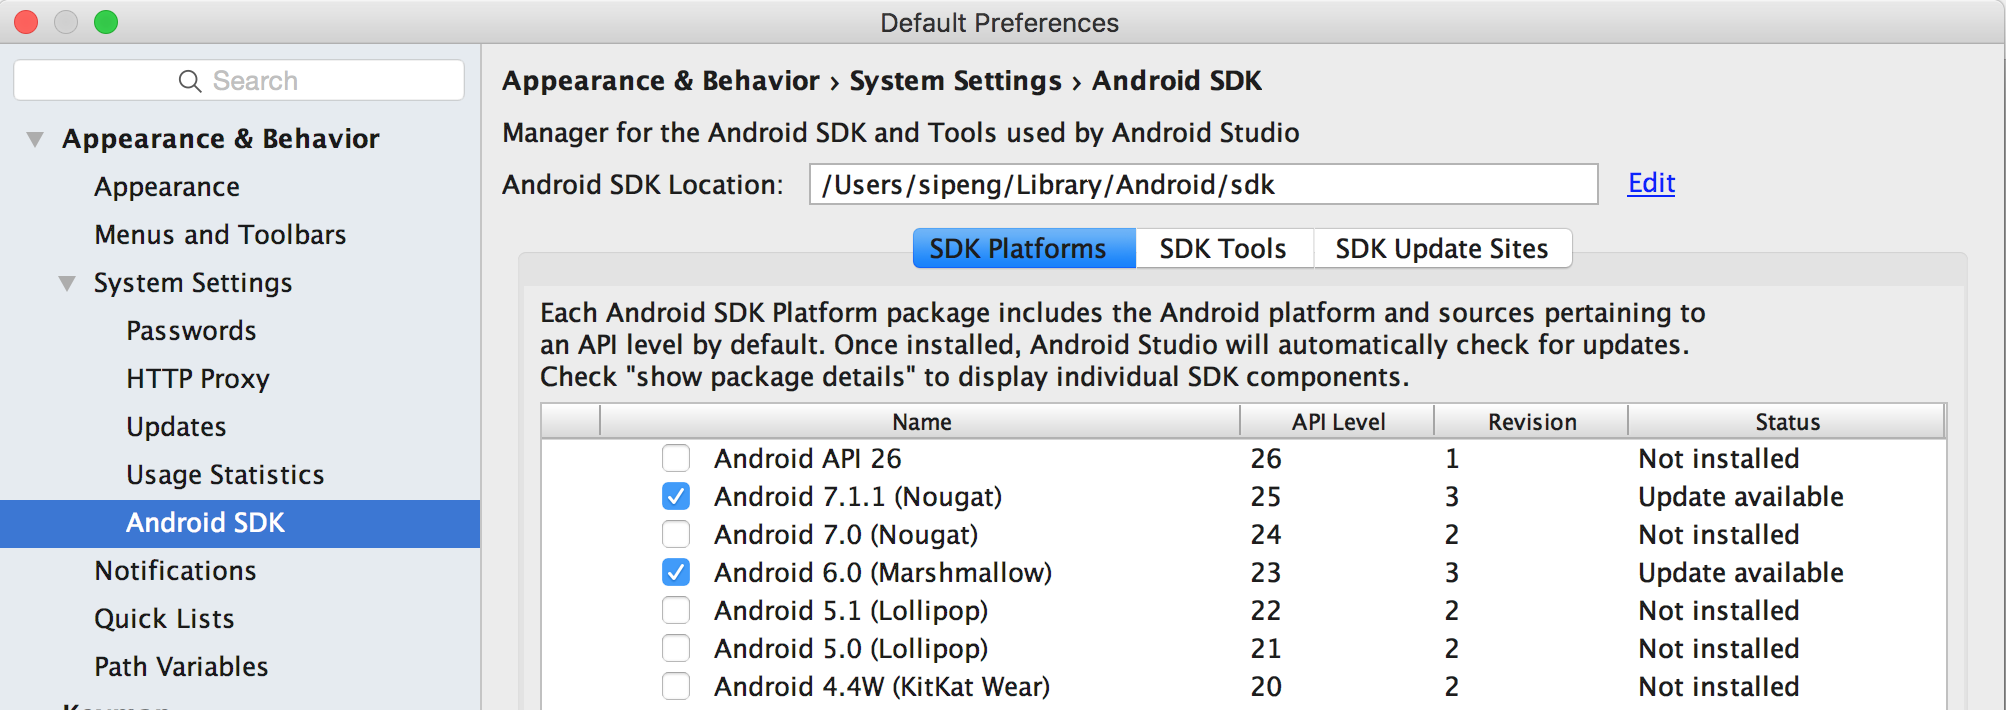This screenshot has height=710, width=2006.
Task: Focus the preferences Search field
Action: pos(239,80)
